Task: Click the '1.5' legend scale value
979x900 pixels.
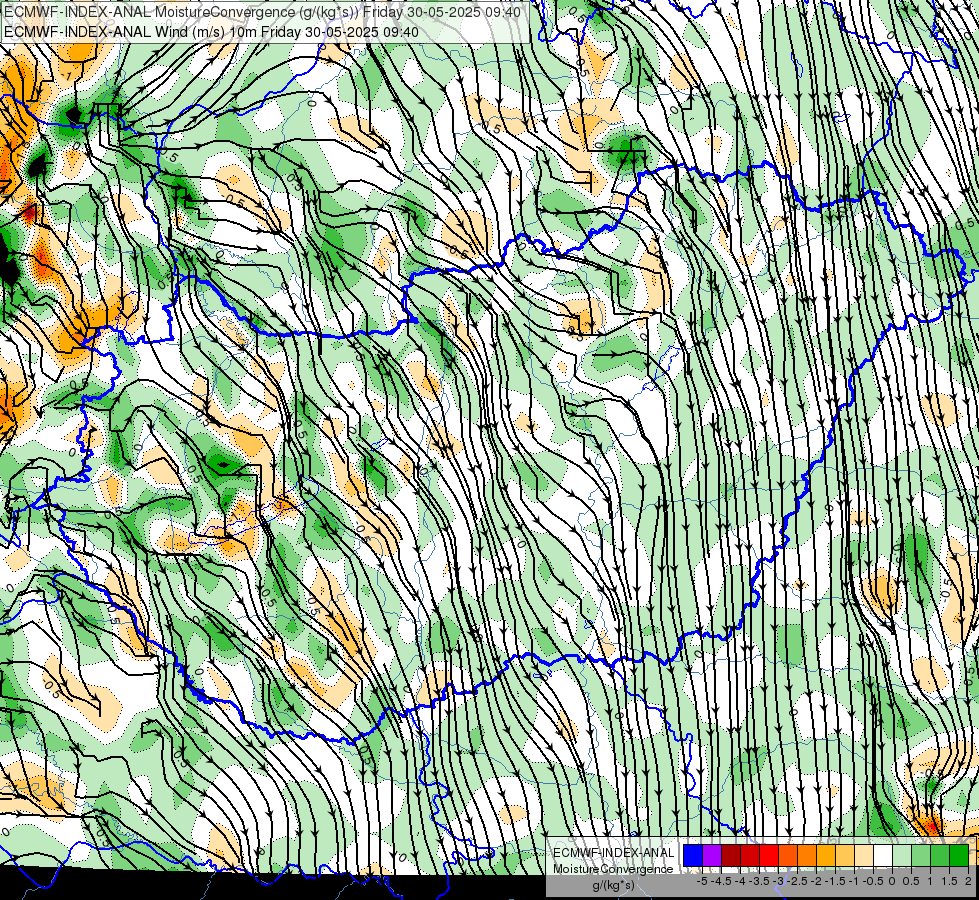Action: coord(950,881)
